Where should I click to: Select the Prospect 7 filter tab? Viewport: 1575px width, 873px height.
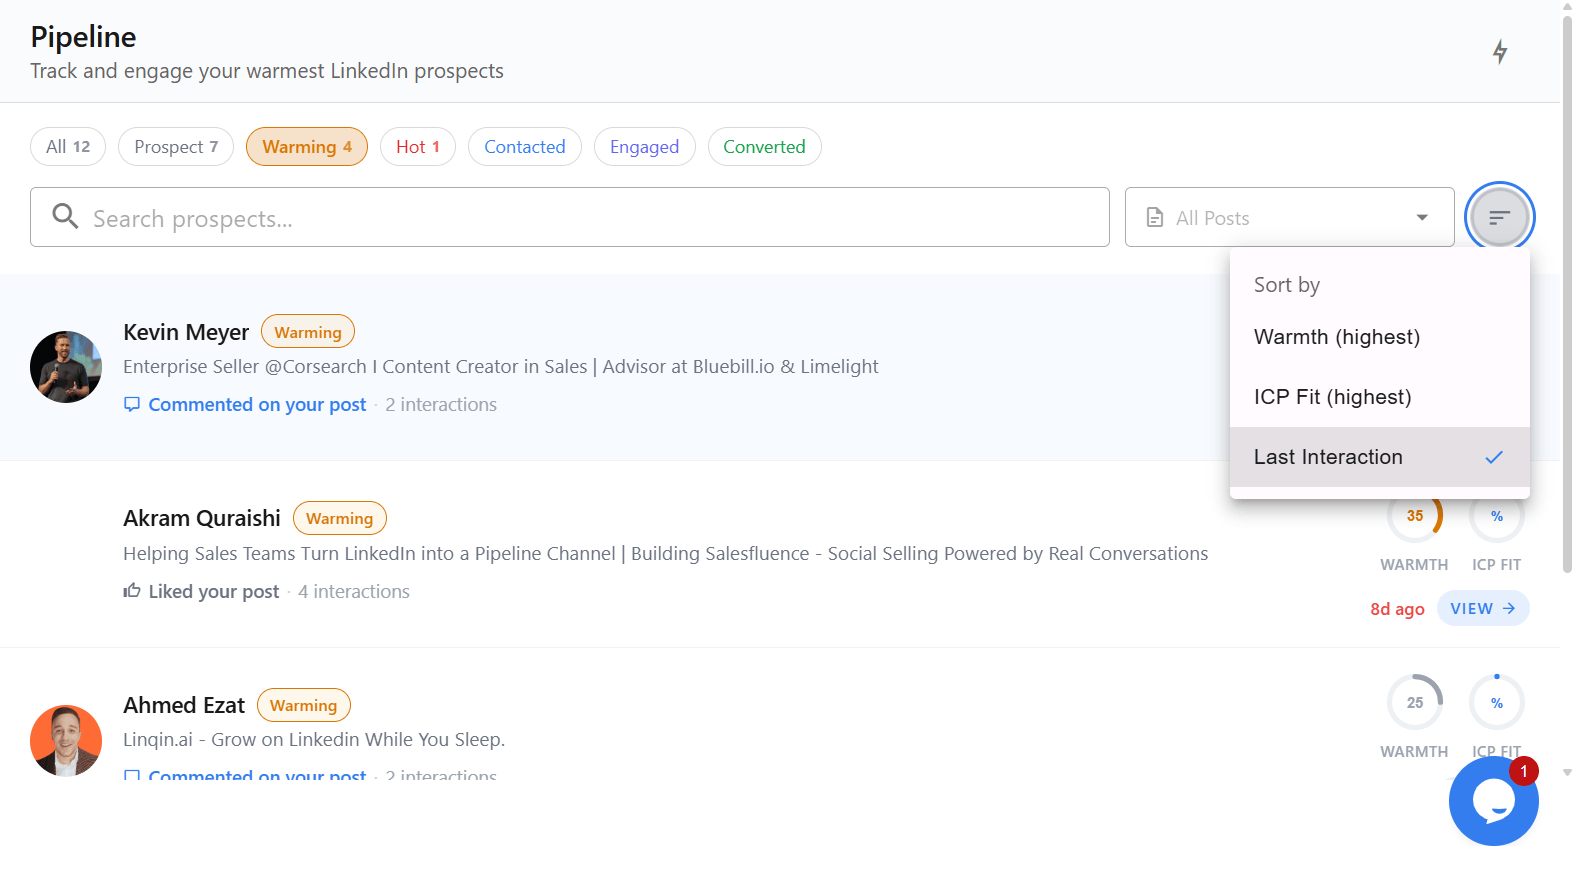coord(176,146)
